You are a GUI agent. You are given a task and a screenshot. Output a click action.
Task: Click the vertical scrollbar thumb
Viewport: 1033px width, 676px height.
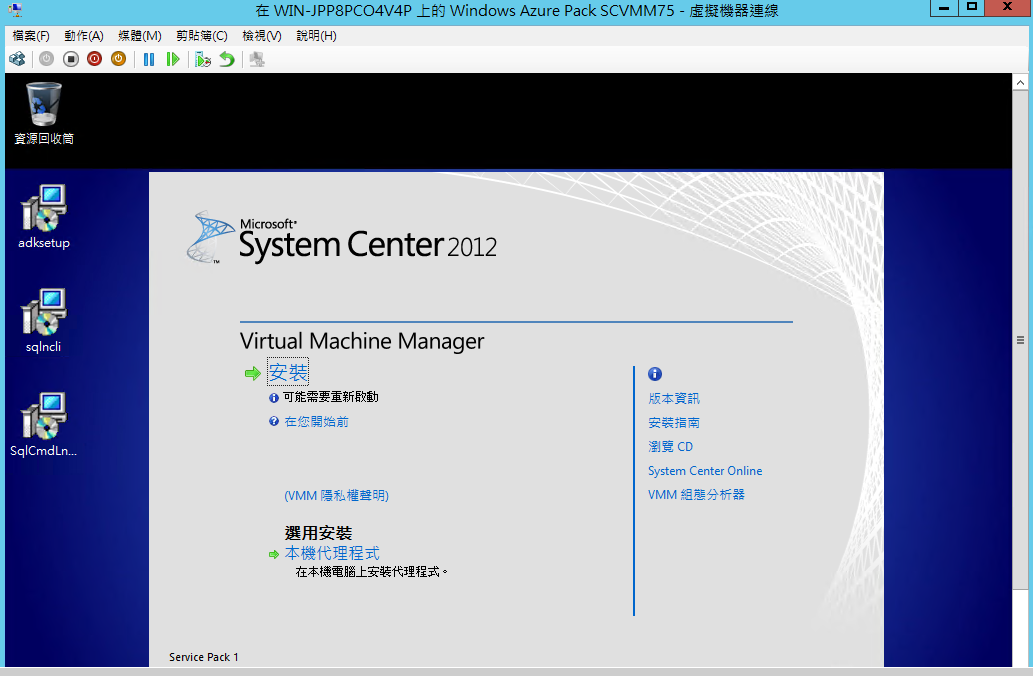pyautogui.click(x=1020, y=340)
